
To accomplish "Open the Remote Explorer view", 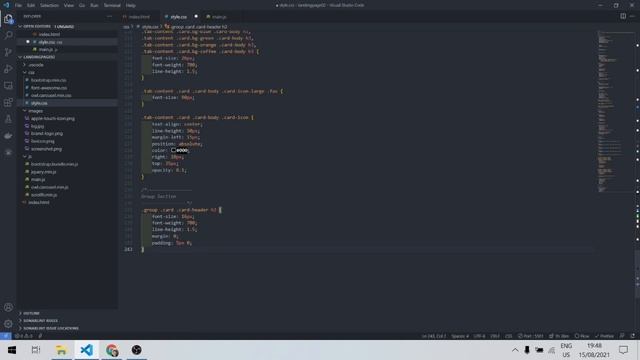I will 8,86.
